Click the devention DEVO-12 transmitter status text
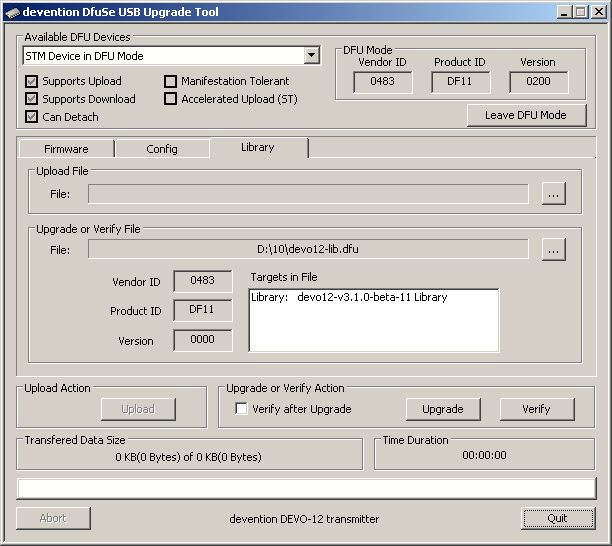 [x=304, y=519]
